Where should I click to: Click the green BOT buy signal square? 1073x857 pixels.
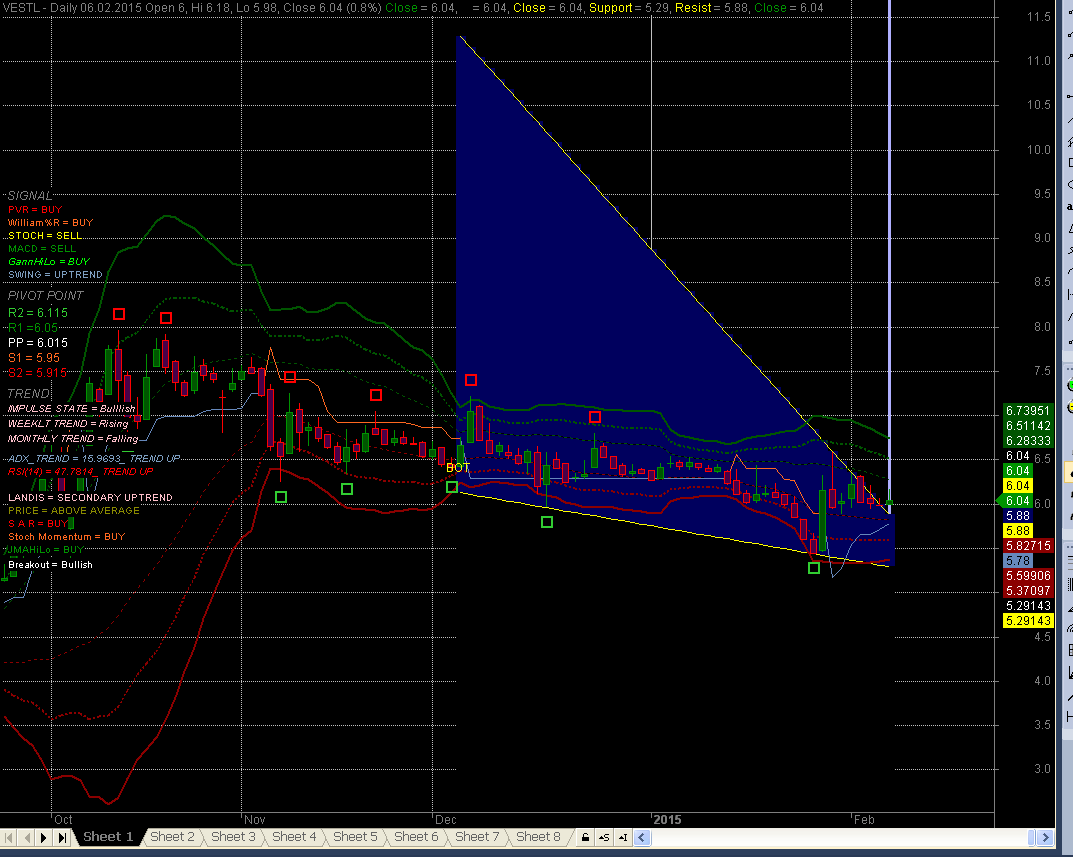click(x=452, y=487)
